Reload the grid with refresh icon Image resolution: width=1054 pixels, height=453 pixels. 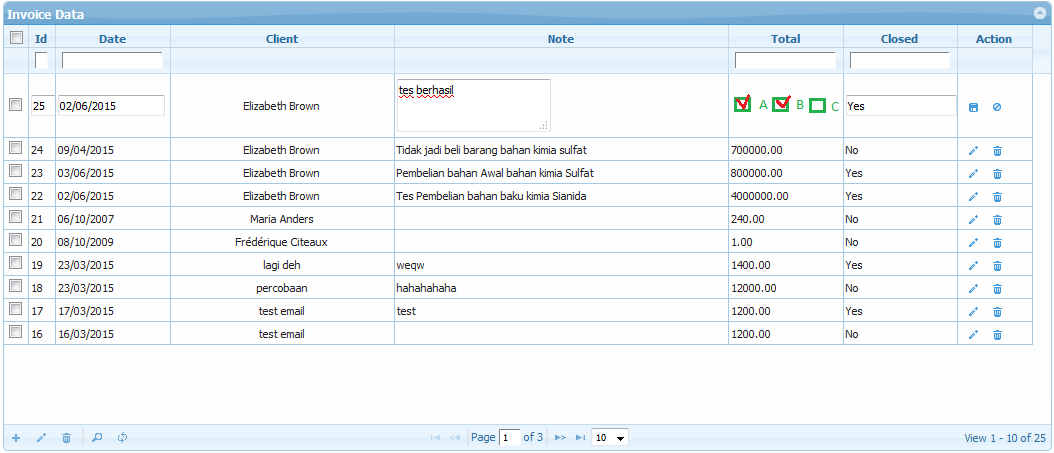click(122, 438)
